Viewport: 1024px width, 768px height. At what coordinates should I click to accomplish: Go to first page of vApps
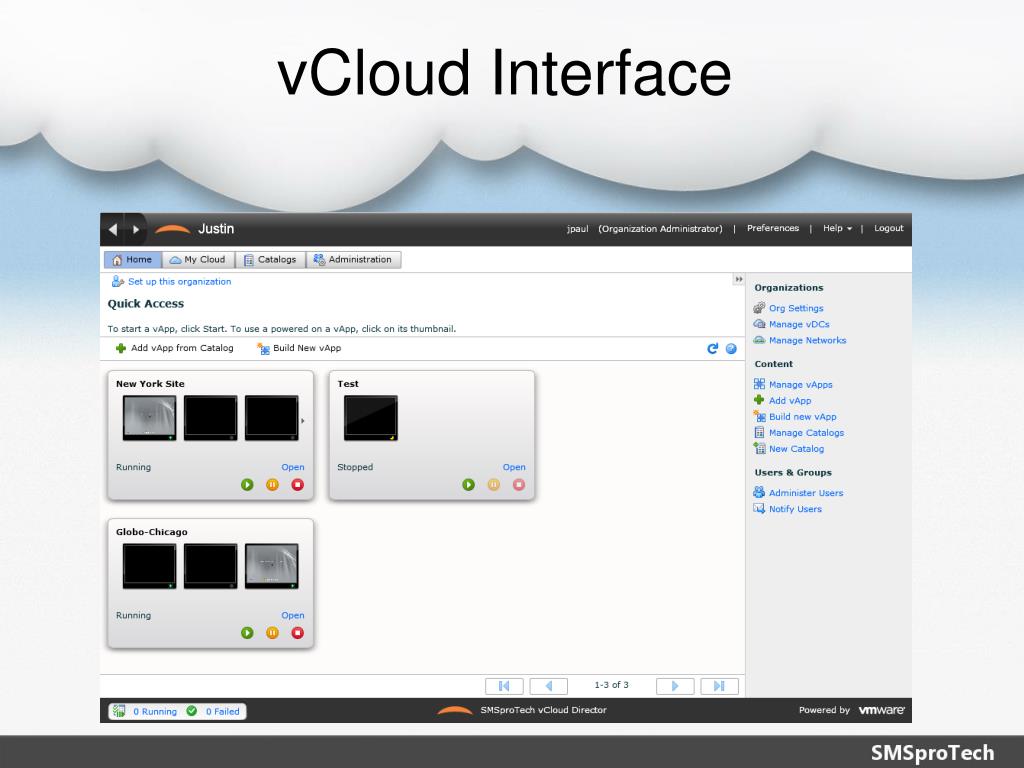click(x=504, y=686)
